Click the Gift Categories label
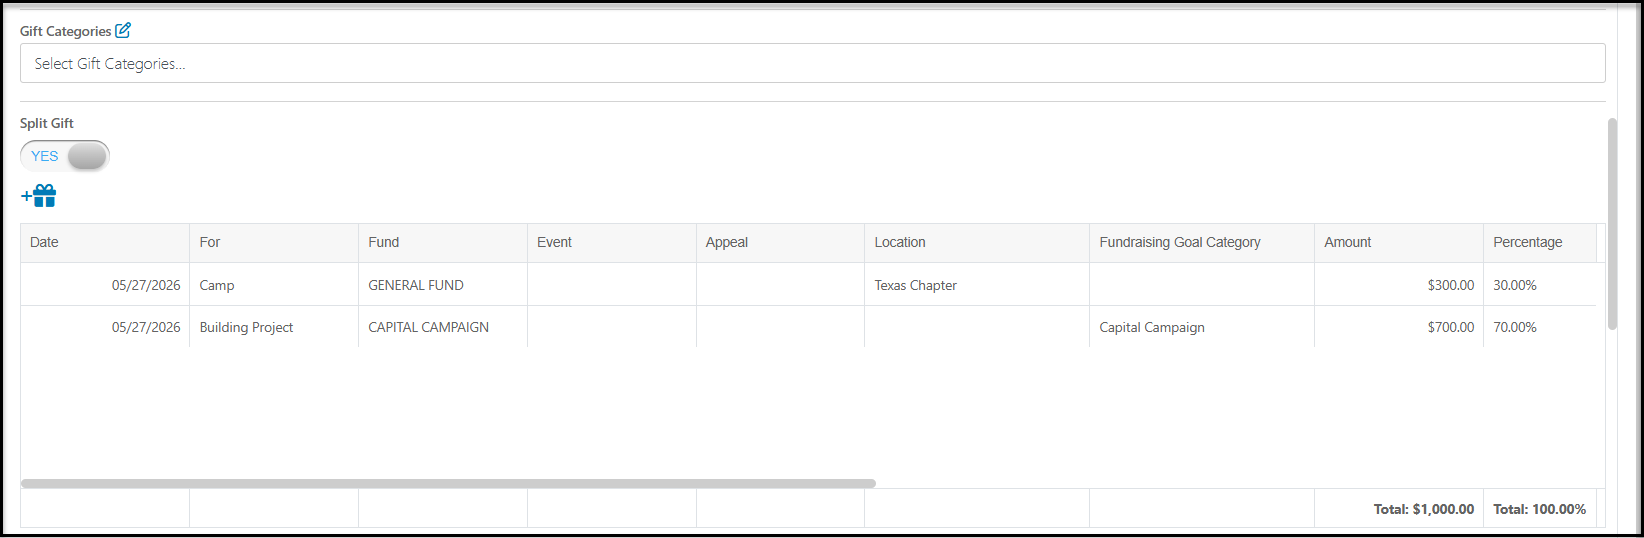This screenshot has height=538, width=1644. pos(65,31)
